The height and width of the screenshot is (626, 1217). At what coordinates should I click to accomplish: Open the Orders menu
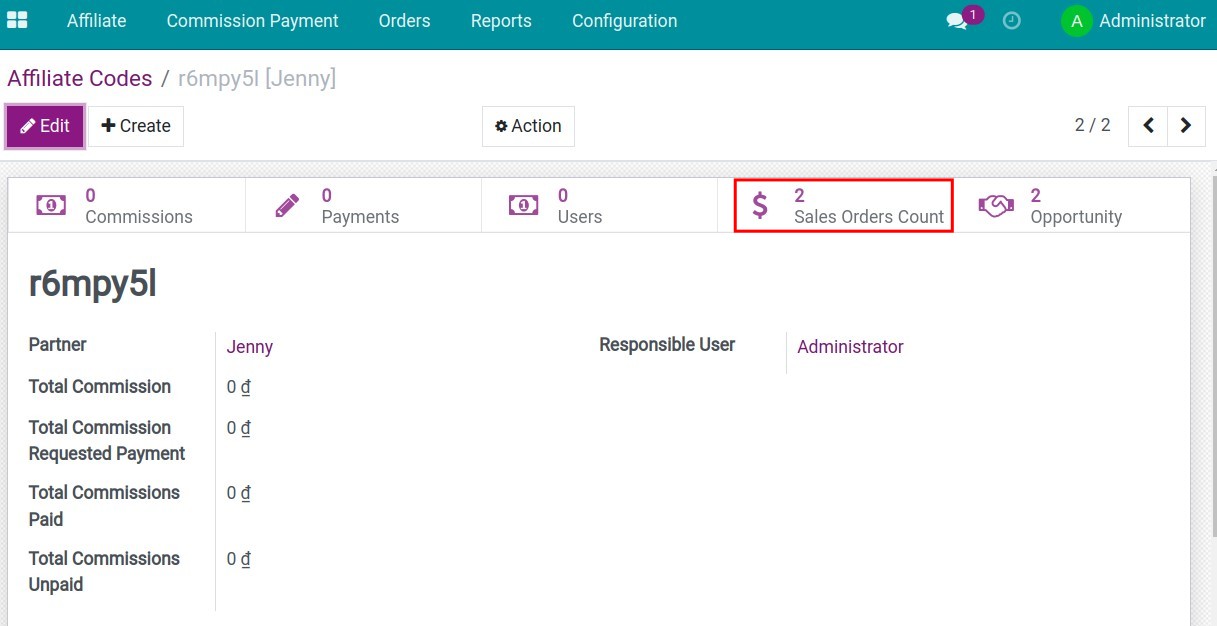pos(404,21)
